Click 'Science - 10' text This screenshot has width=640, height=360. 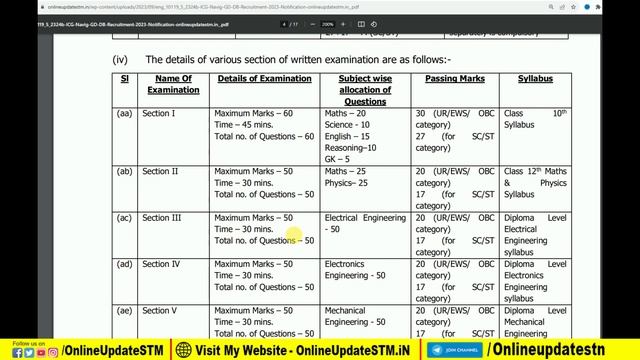pos(347,124)
